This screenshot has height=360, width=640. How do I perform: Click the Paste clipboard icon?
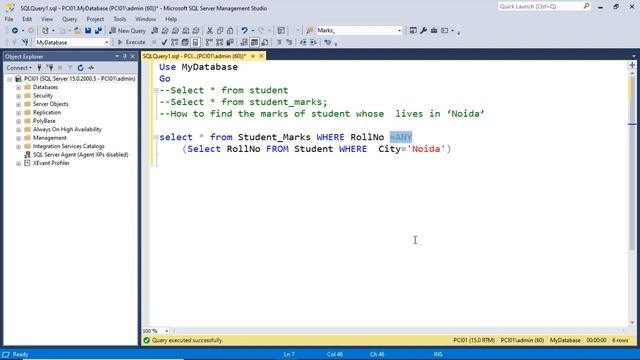pos(230,31)
